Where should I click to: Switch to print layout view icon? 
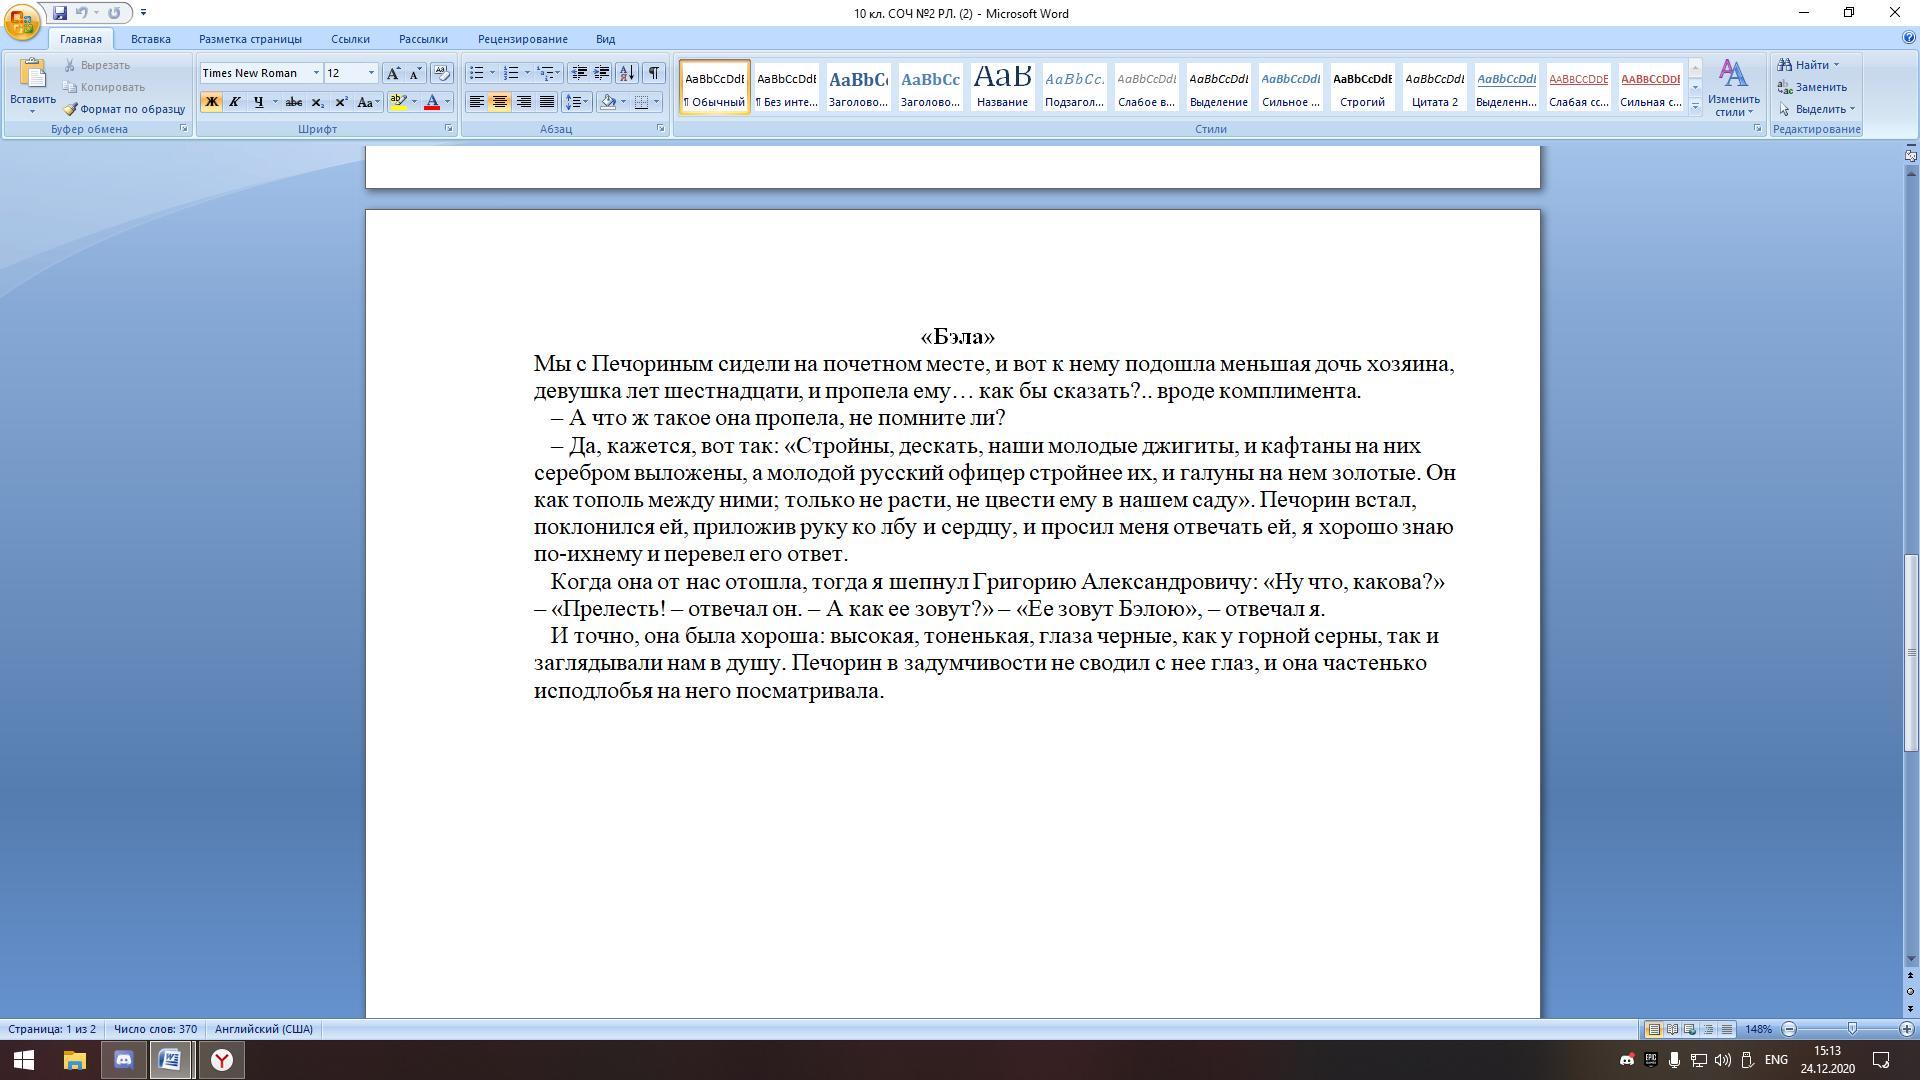tap(1654, 1029)
